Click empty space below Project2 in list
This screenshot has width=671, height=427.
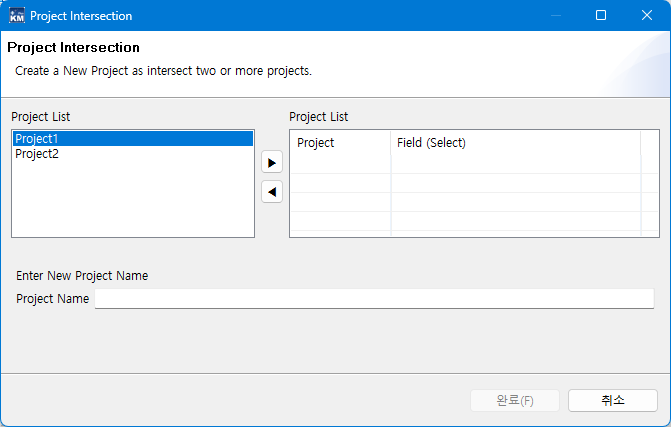132,200
